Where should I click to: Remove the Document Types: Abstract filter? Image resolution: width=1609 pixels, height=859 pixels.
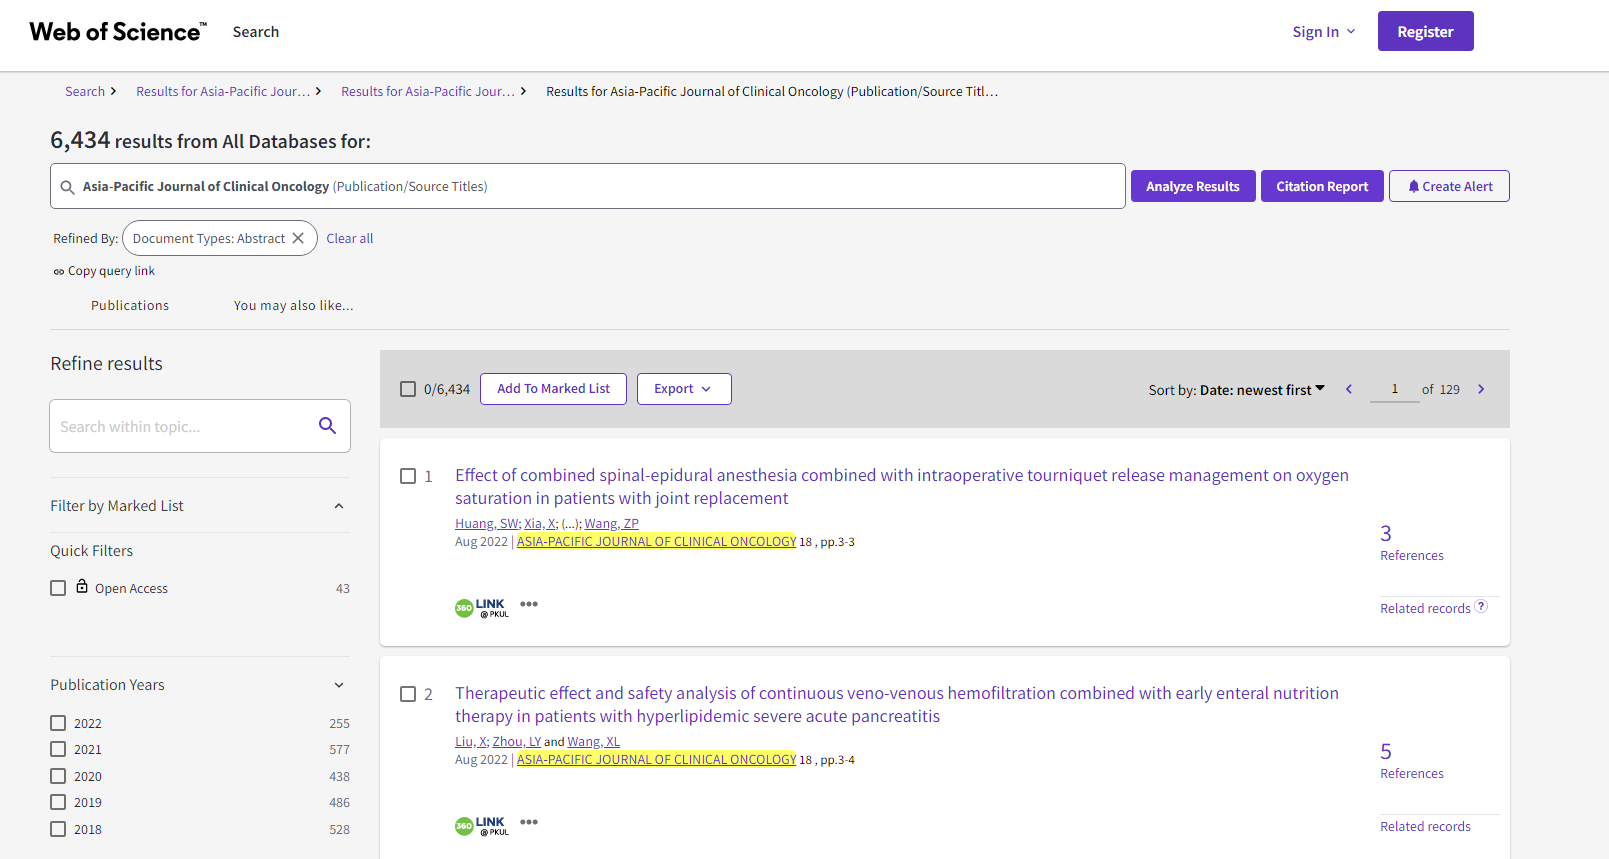[x=298, y=238]
